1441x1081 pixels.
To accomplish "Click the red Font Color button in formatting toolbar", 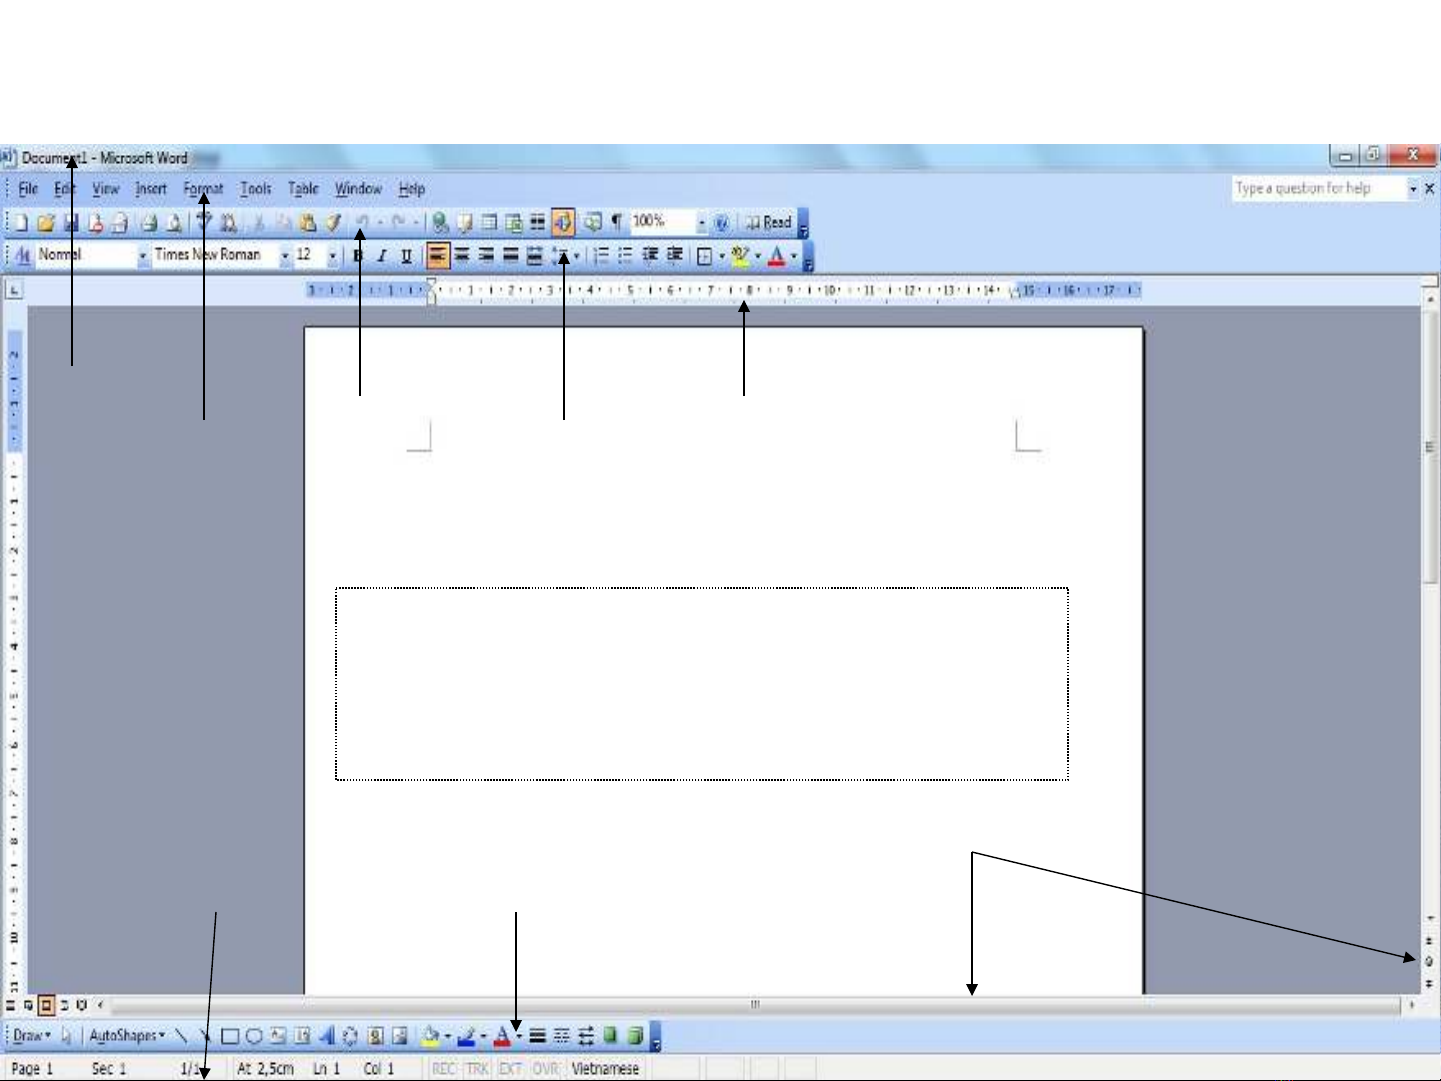I will pyautogui.click(x=776, y=256).
